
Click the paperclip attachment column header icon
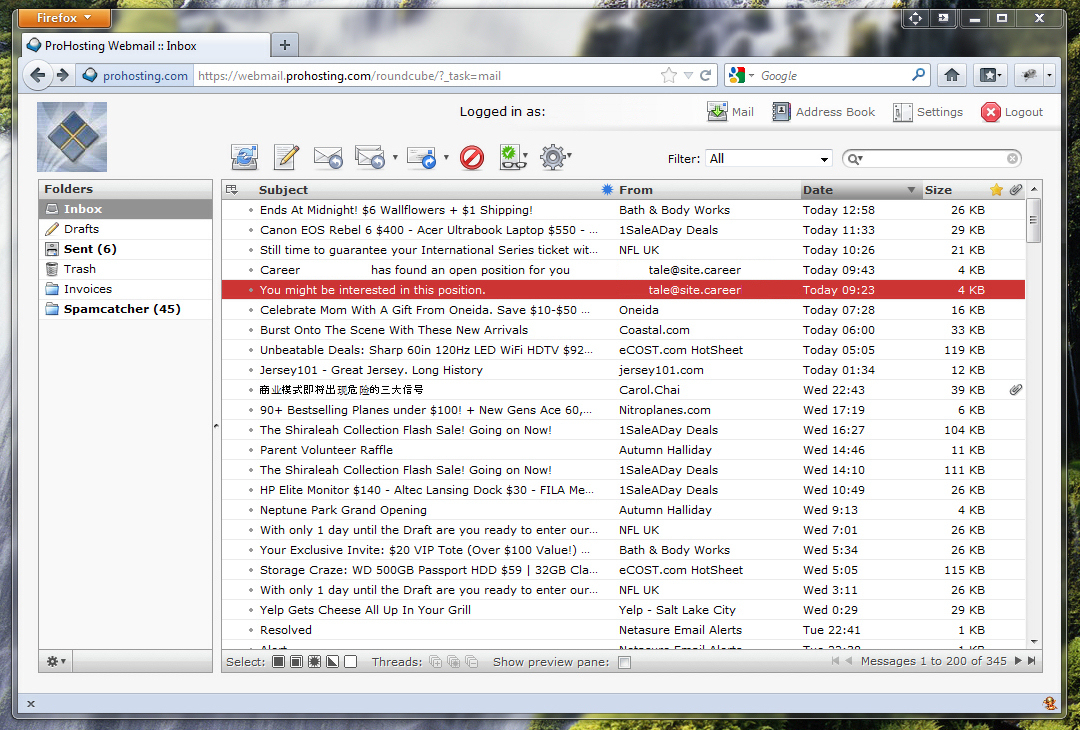[x=1015, y=189]
